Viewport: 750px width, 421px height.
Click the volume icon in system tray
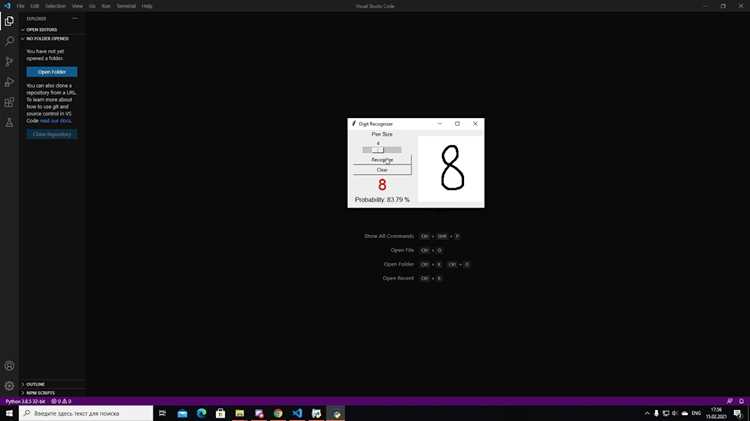(675, 413)
